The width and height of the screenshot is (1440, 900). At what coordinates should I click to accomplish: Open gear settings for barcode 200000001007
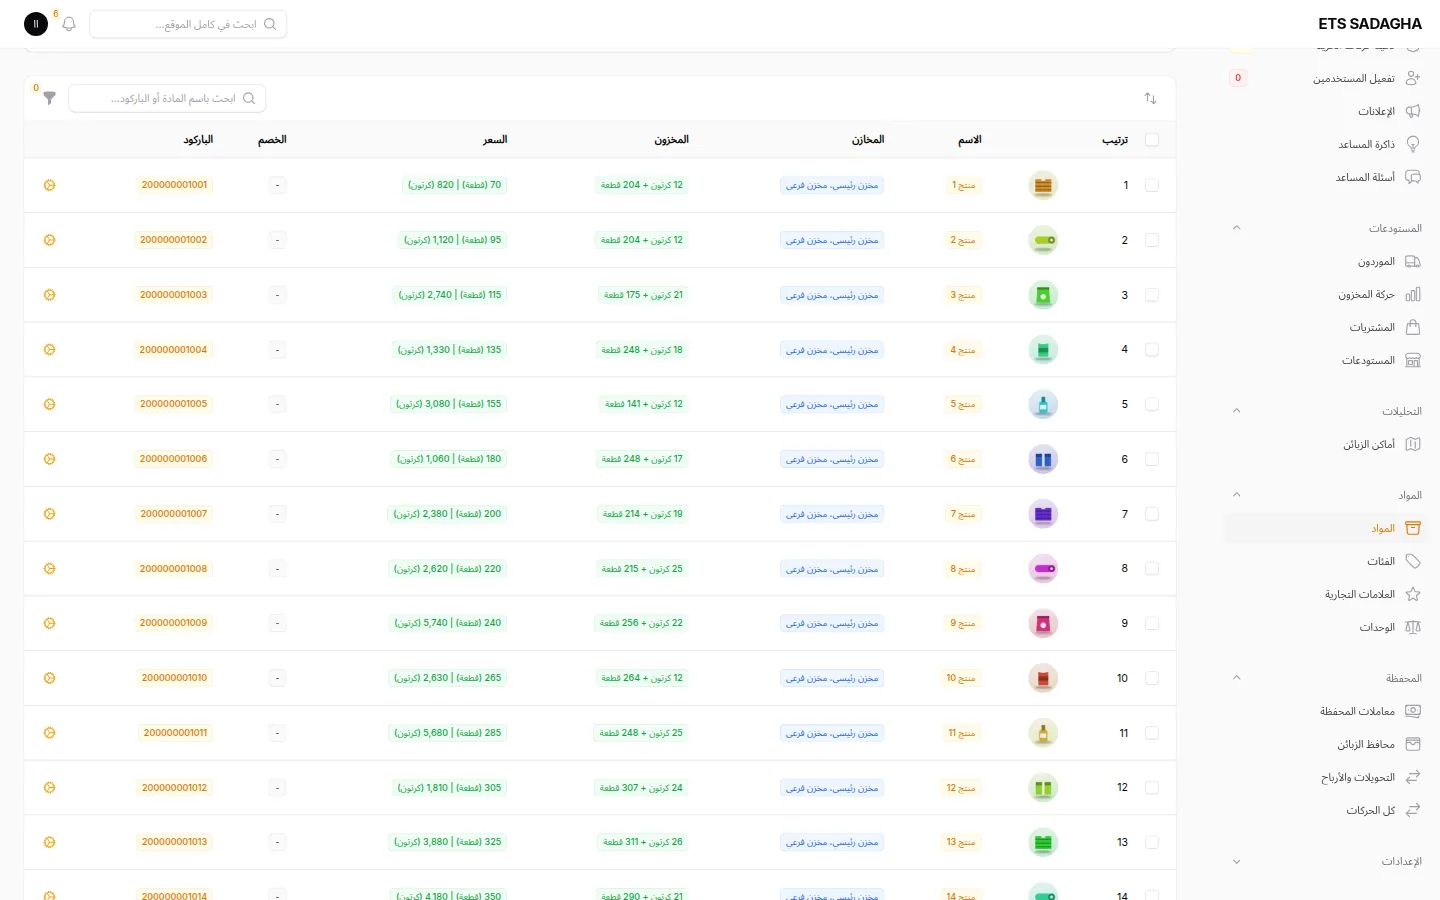click(50, 514)
